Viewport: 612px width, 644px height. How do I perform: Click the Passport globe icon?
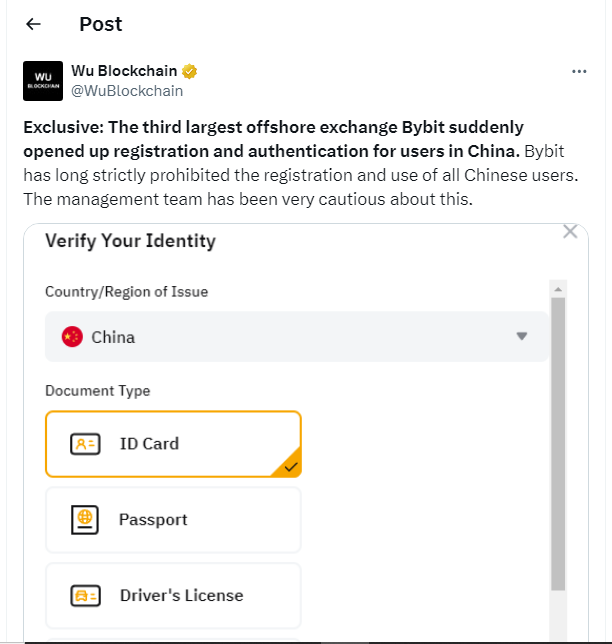click(85, 520)
